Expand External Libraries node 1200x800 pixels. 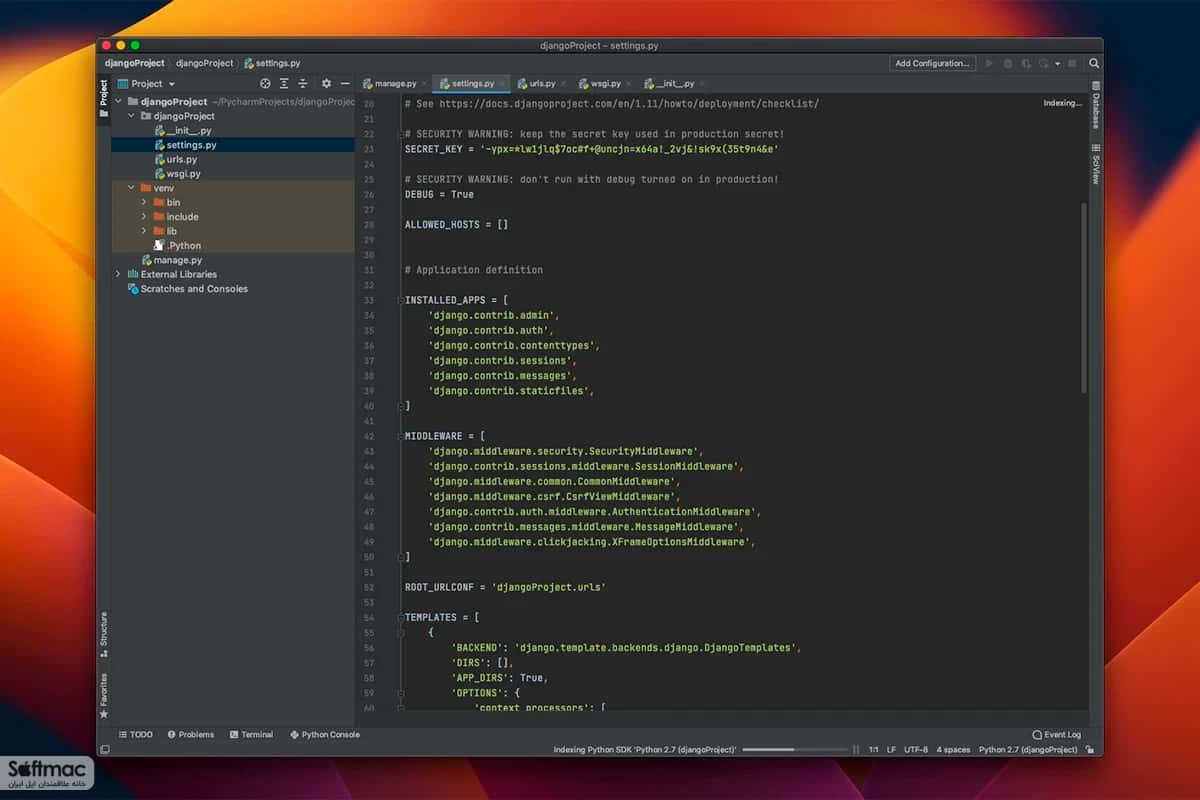coord(119,274)
